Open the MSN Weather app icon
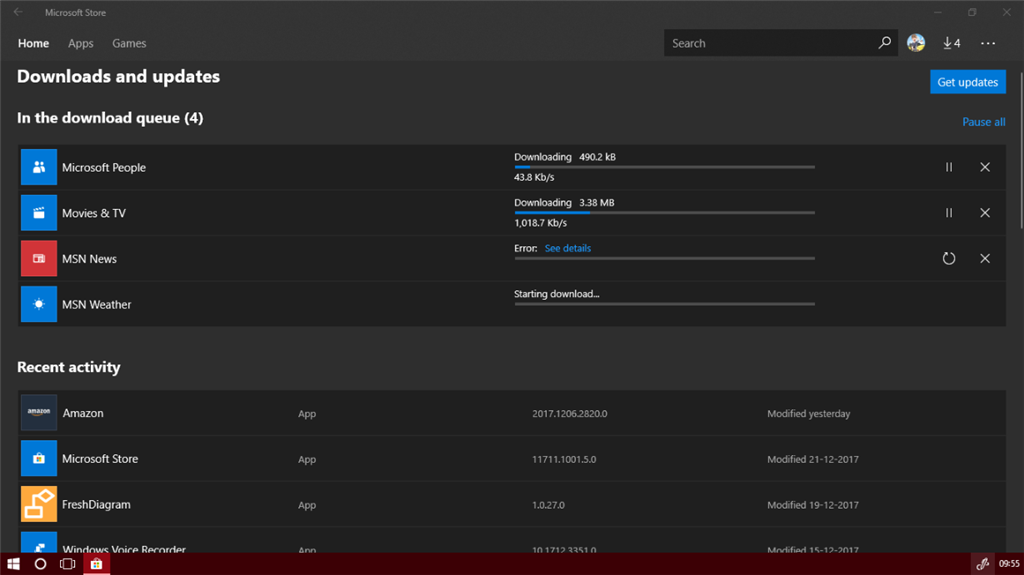 pyautogui.click(x=39, y=304)
